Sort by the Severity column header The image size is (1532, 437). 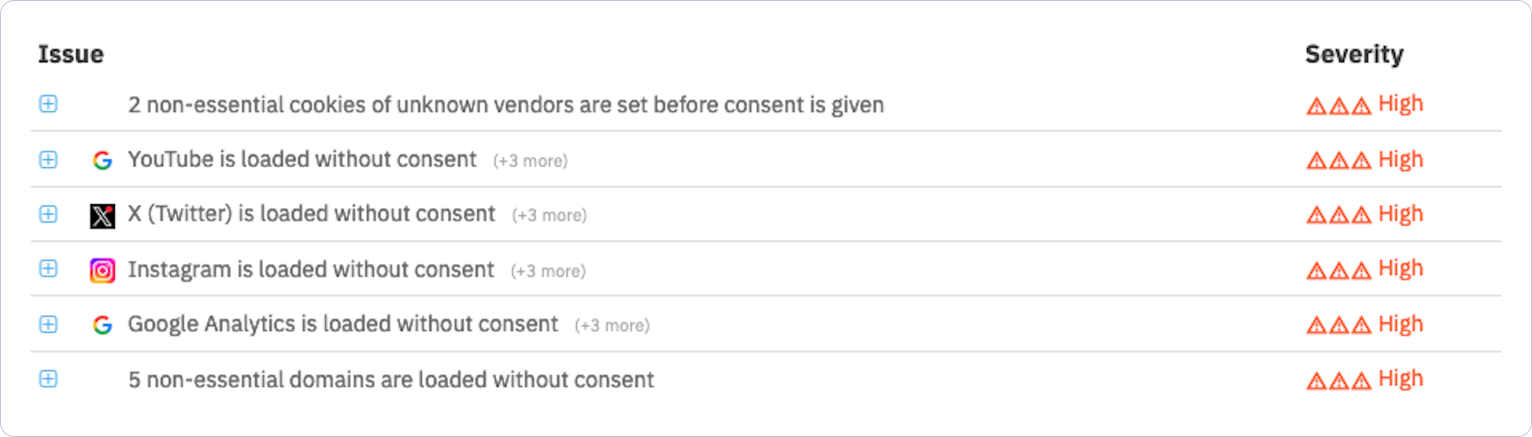[x=1353, y=55]
